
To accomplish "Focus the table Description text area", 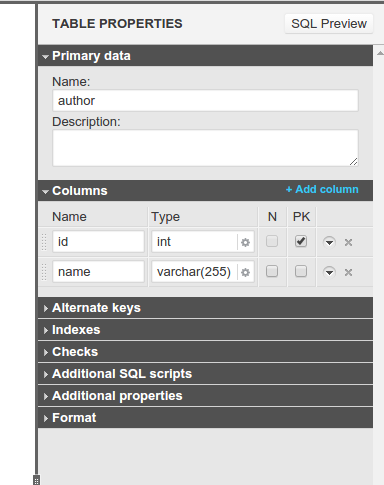I will click(x=205, y=148).
